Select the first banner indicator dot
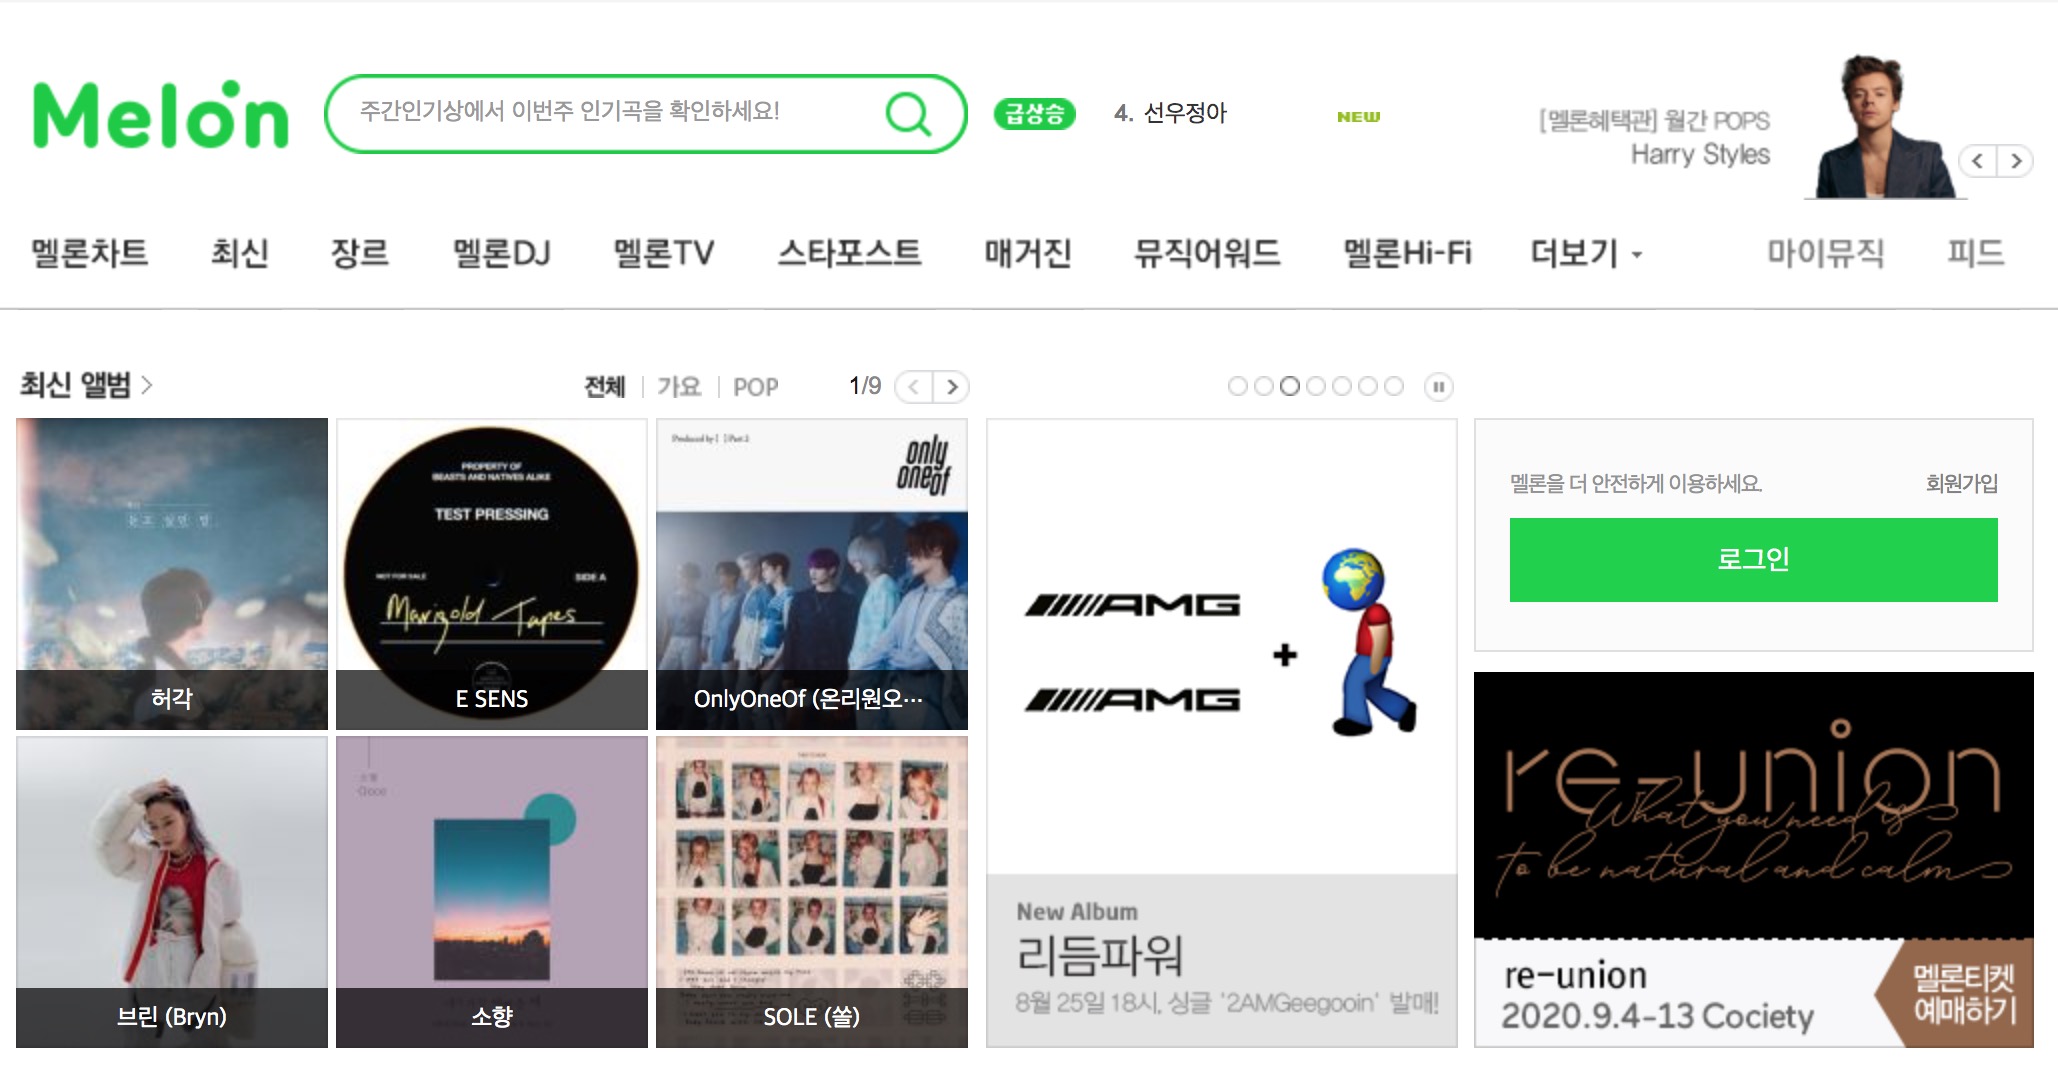2058x1092 pixels. (1238, 386)
